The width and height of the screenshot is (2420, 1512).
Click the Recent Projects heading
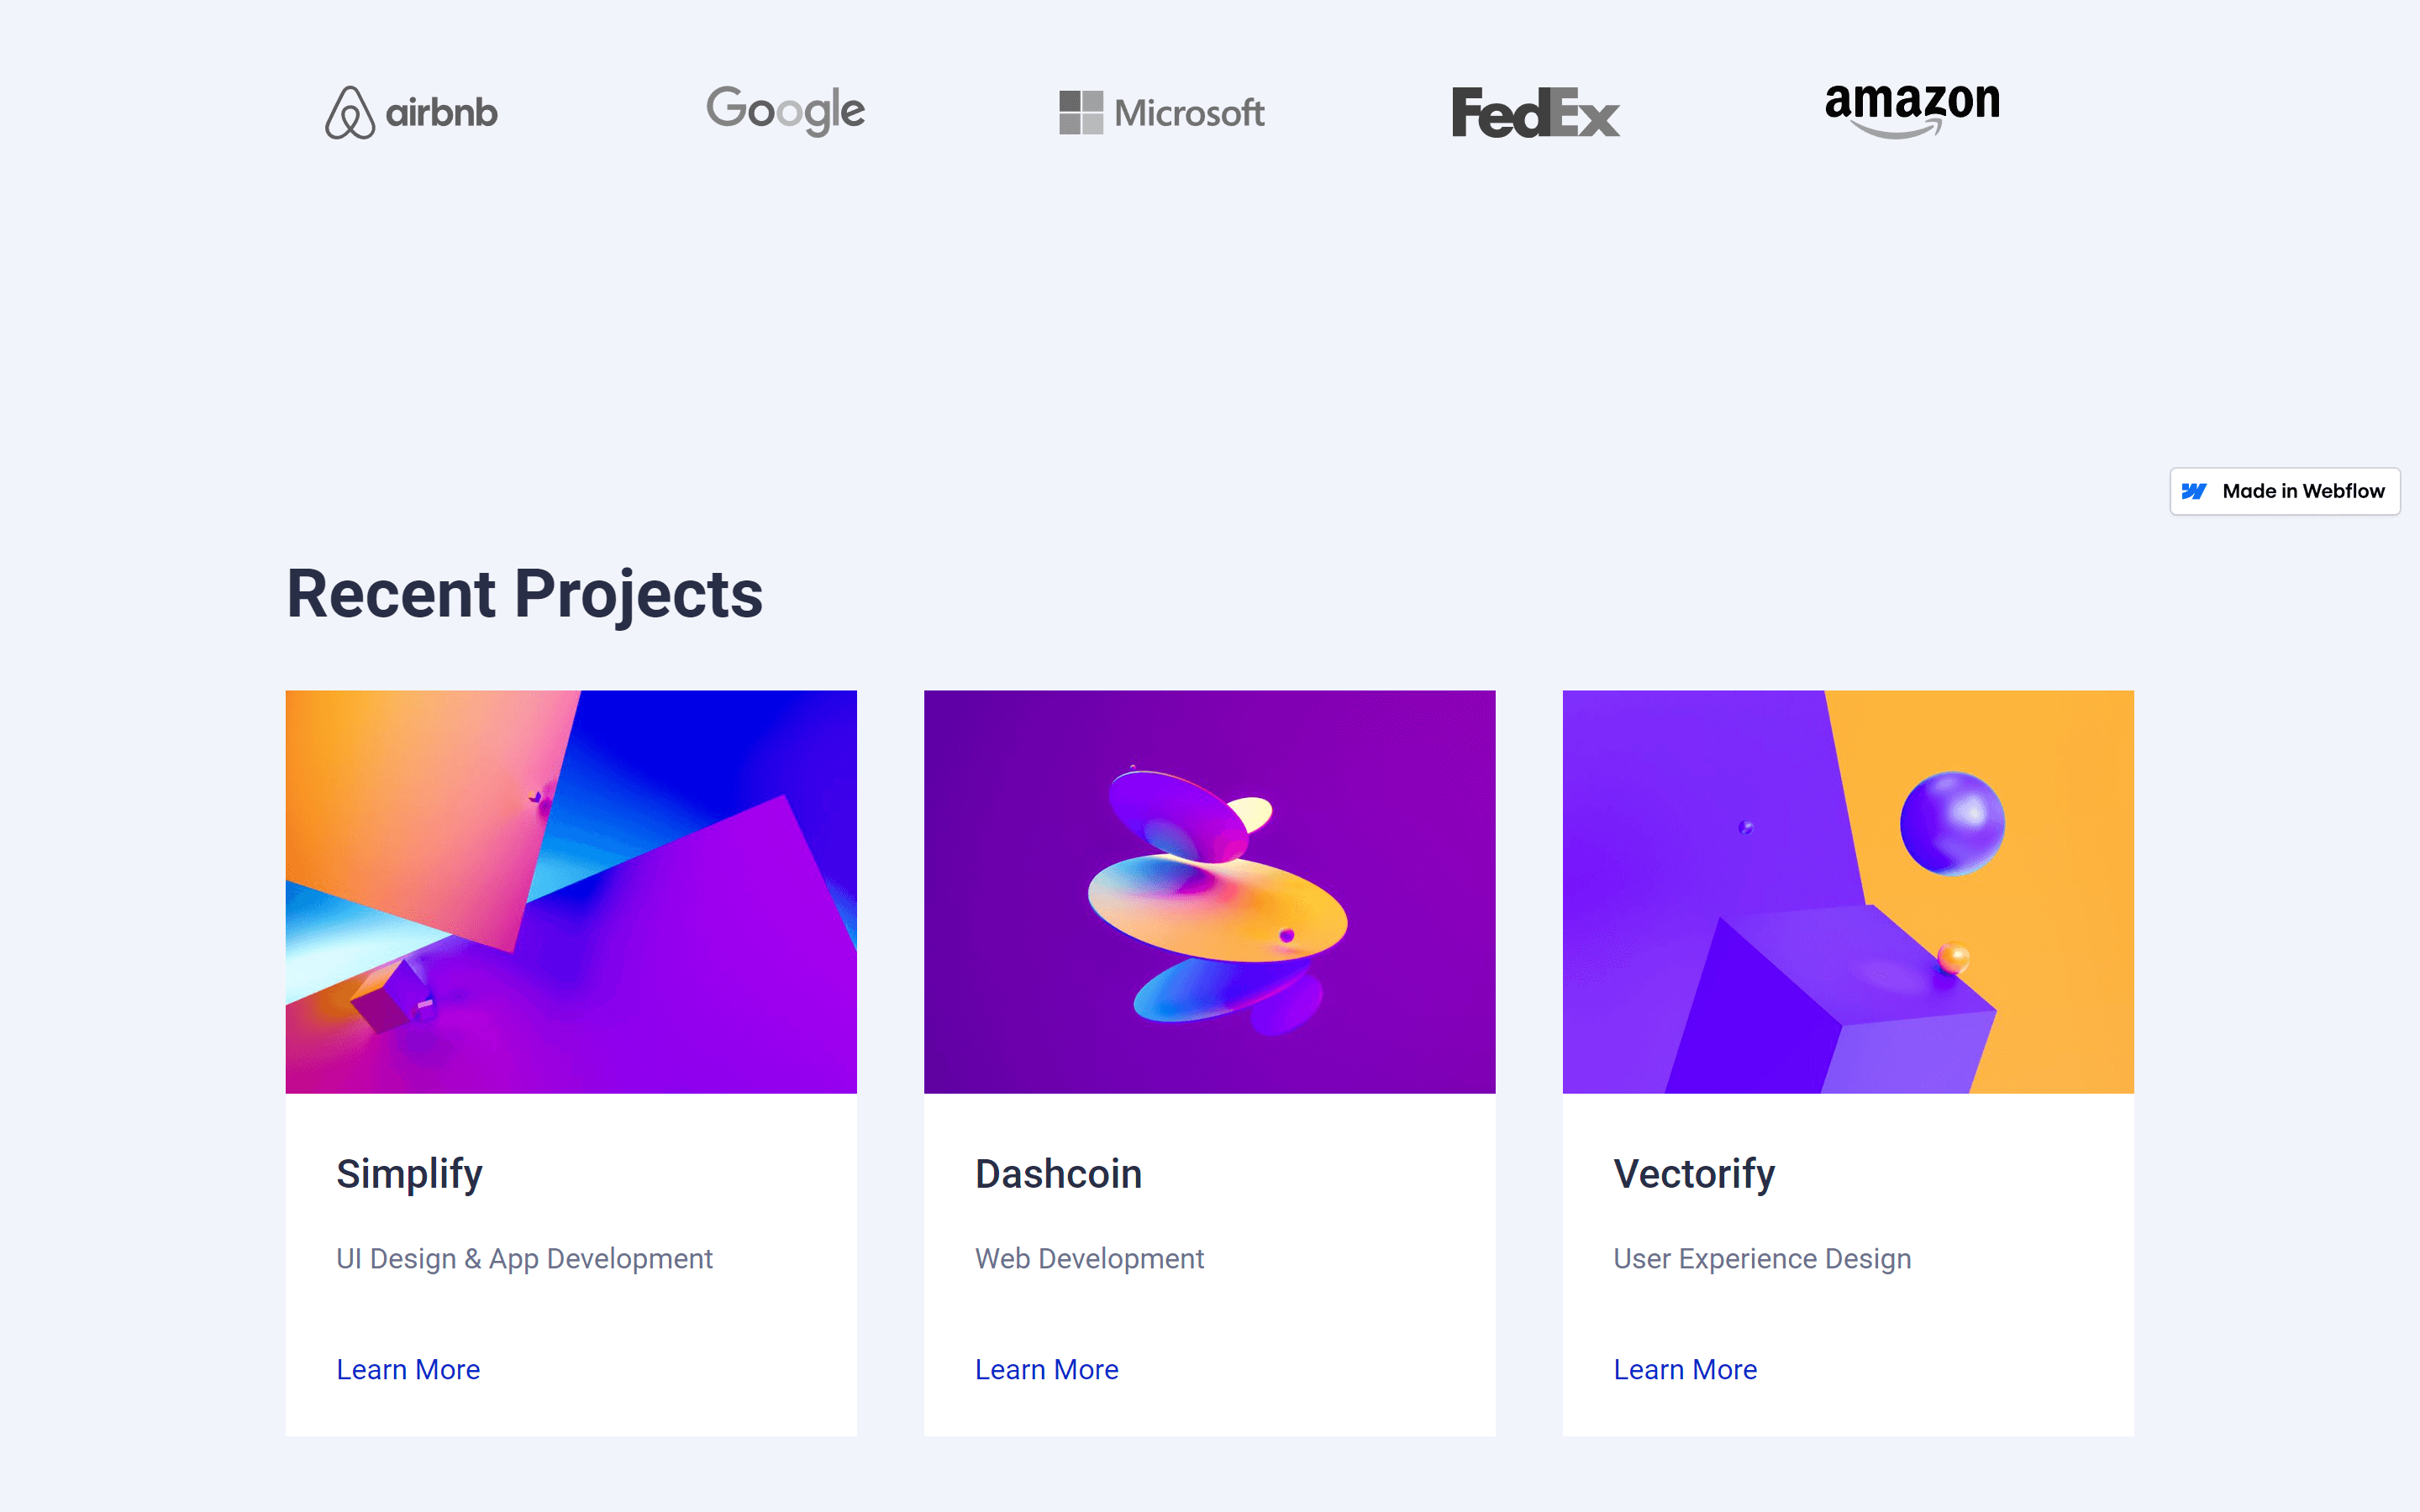[525, 594]
